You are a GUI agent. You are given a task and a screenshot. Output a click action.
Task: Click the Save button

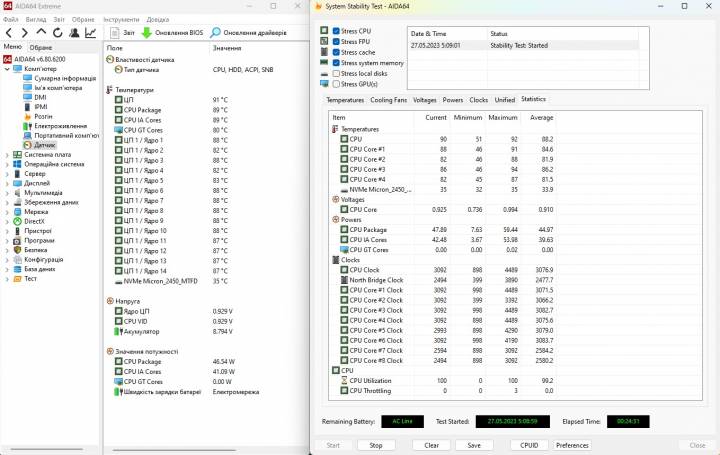[x=474, y=445]
